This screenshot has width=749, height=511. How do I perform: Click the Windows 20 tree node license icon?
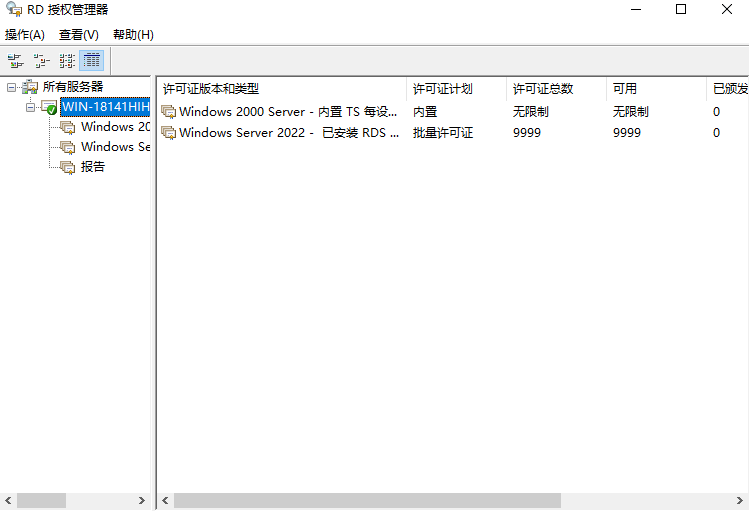coord(68,127)
